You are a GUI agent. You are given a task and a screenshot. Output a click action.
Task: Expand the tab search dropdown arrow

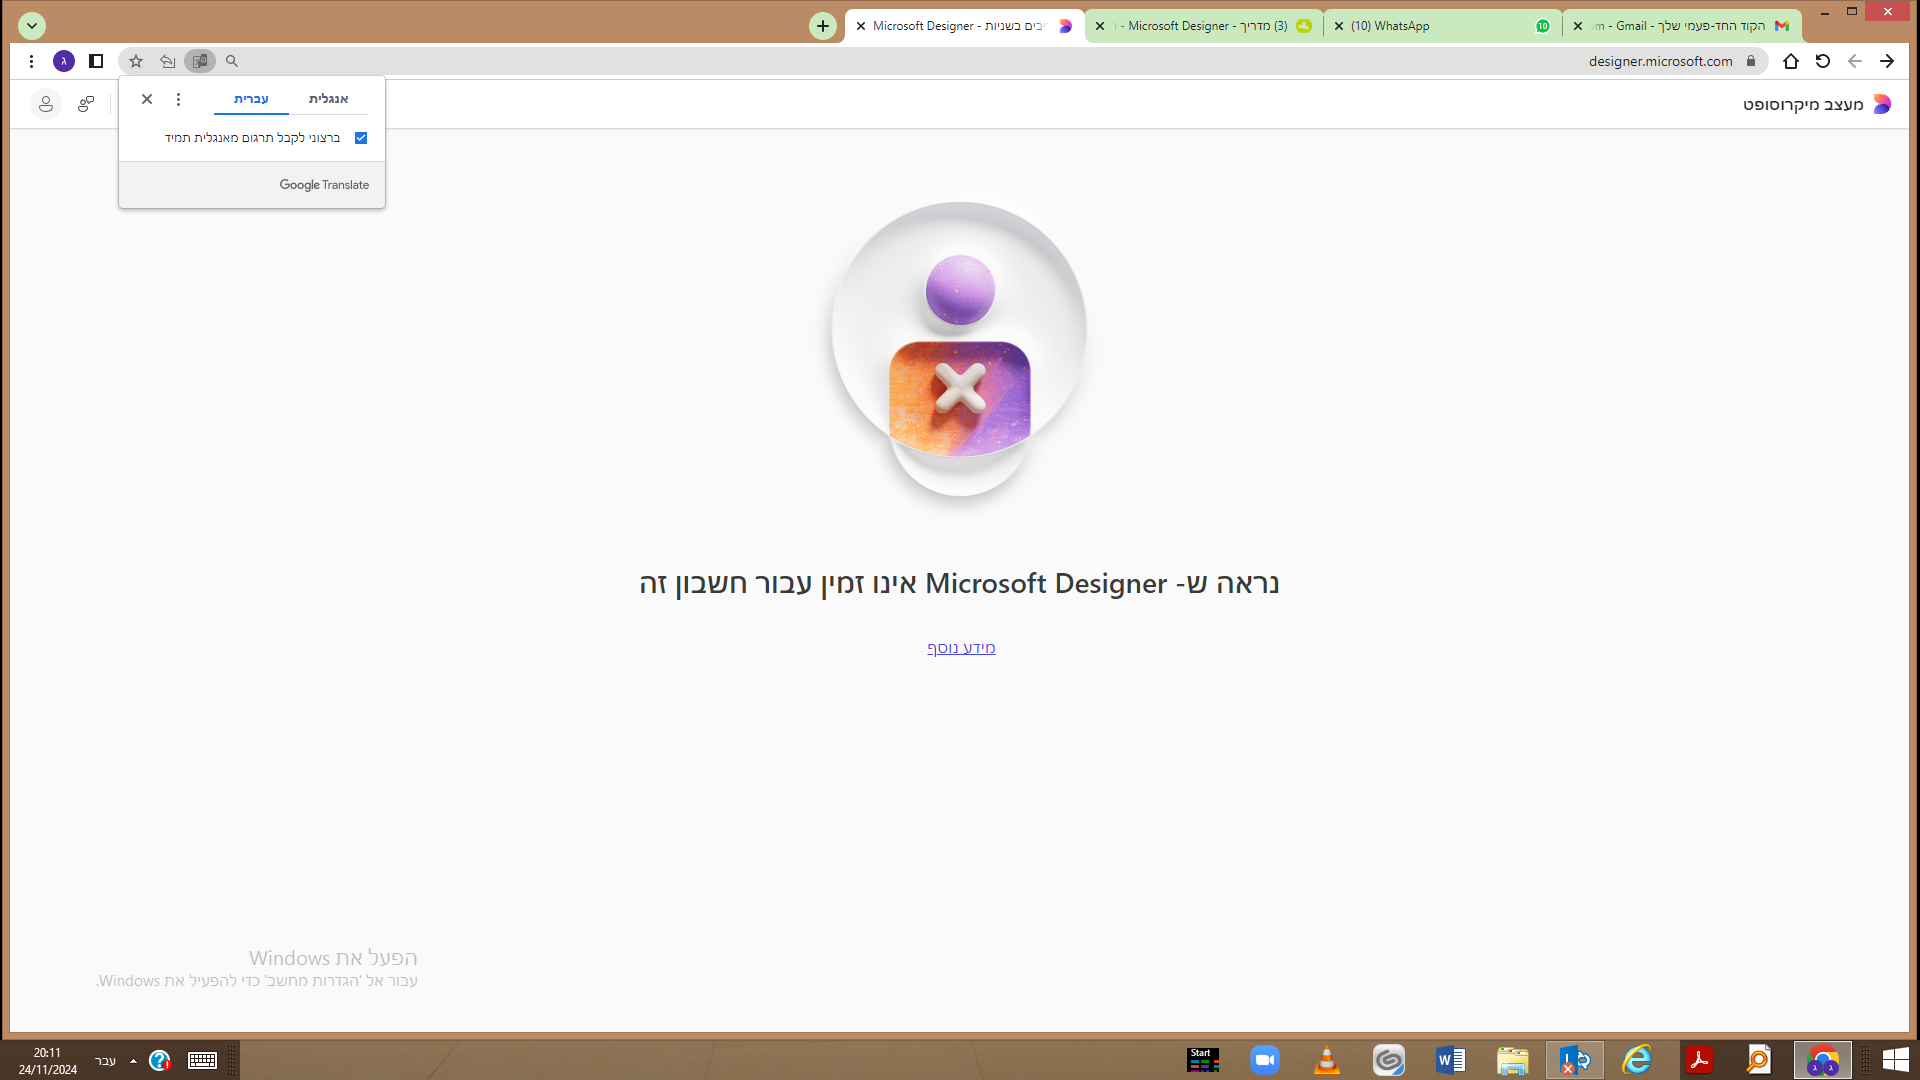(32, 26)
